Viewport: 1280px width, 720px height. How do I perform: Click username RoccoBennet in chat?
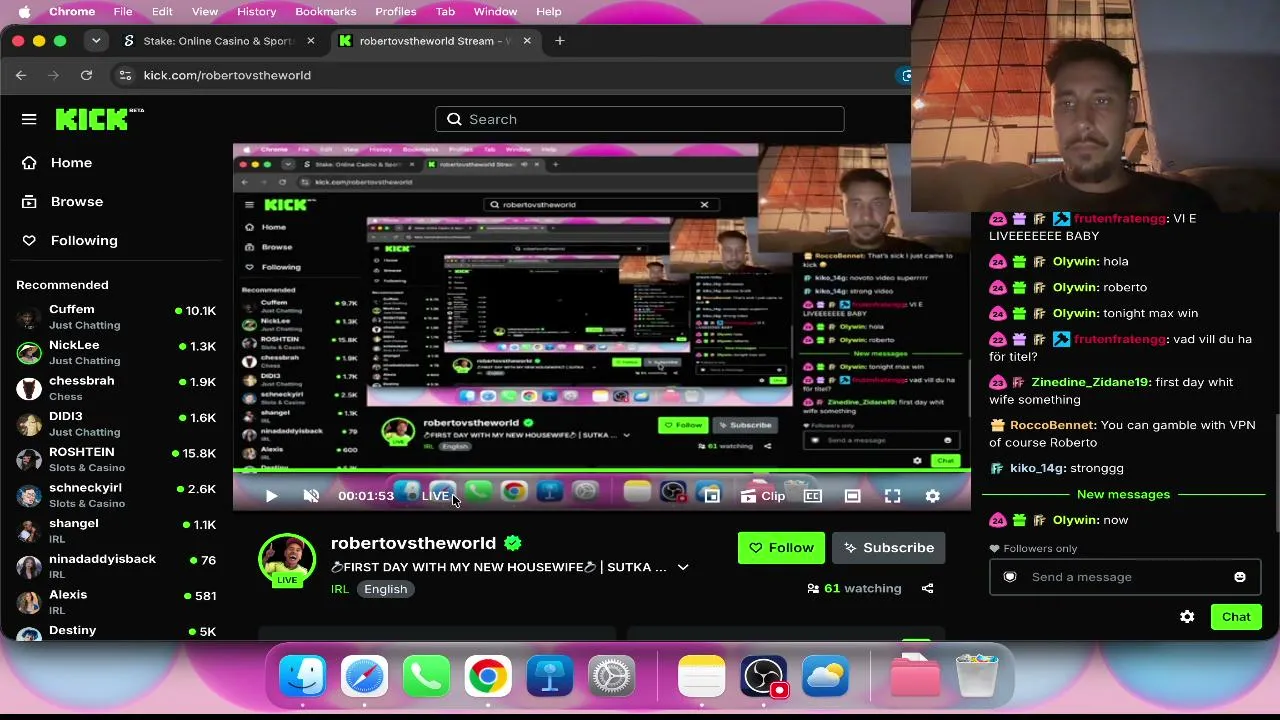(1053, 425)
